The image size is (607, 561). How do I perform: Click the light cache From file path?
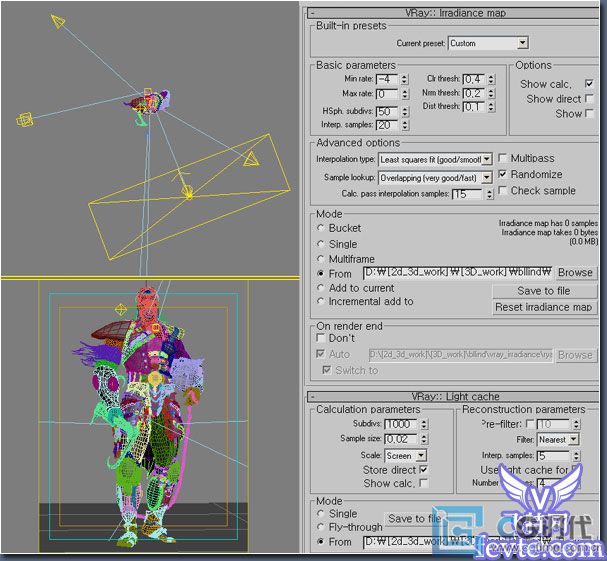pyautogui.click(x=458, y=542)
